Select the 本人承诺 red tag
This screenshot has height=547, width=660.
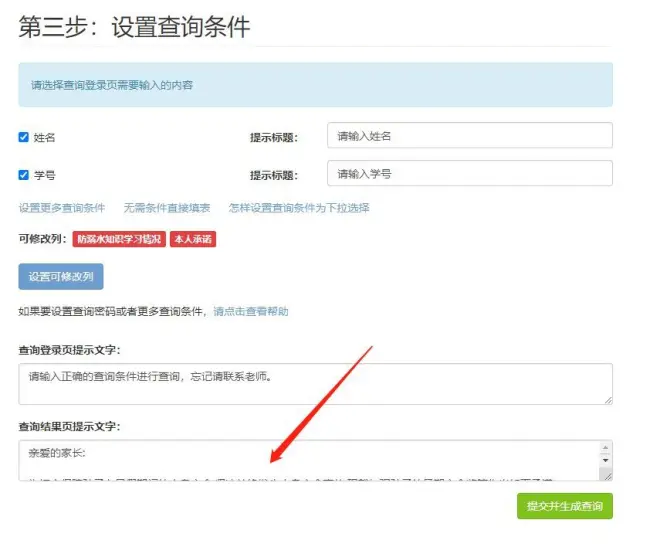coord(193,239)
